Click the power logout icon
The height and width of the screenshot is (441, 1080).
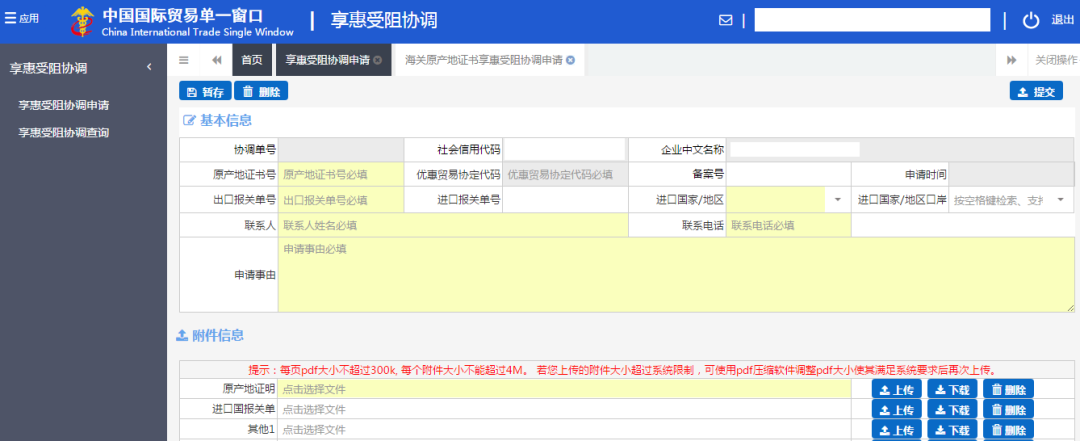pyautogui.click(x=1031, y=21)
